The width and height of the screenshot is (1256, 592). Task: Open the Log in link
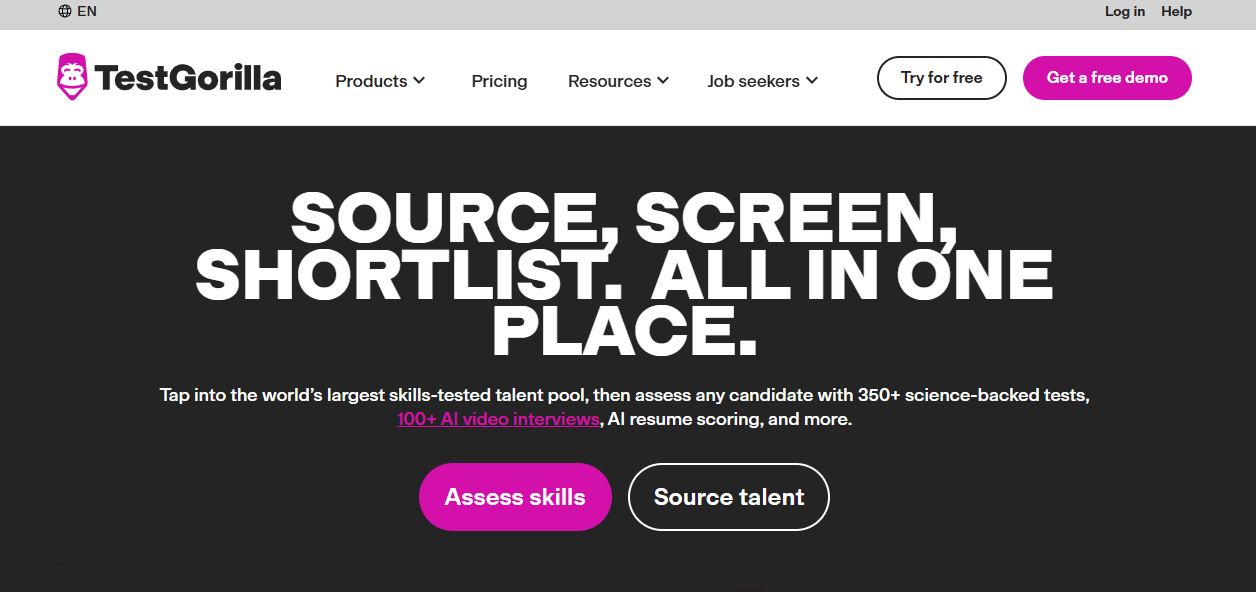pos(1125,12)
